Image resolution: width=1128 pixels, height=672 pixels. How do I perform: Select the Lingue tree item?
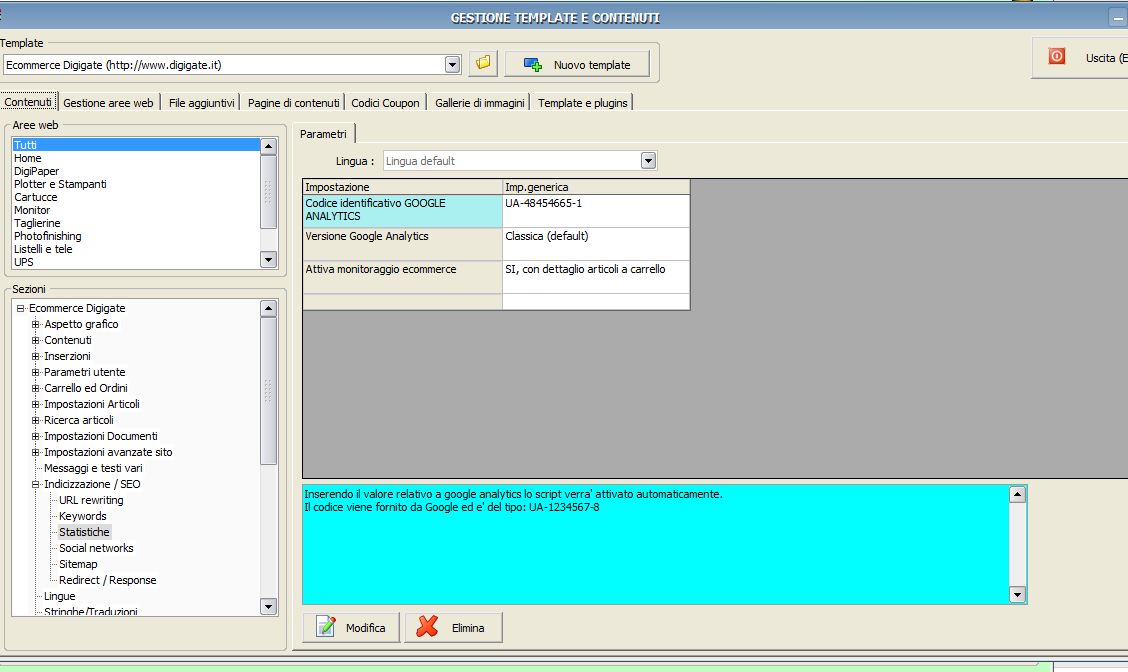pyautogui.click(x=59, y=596)
